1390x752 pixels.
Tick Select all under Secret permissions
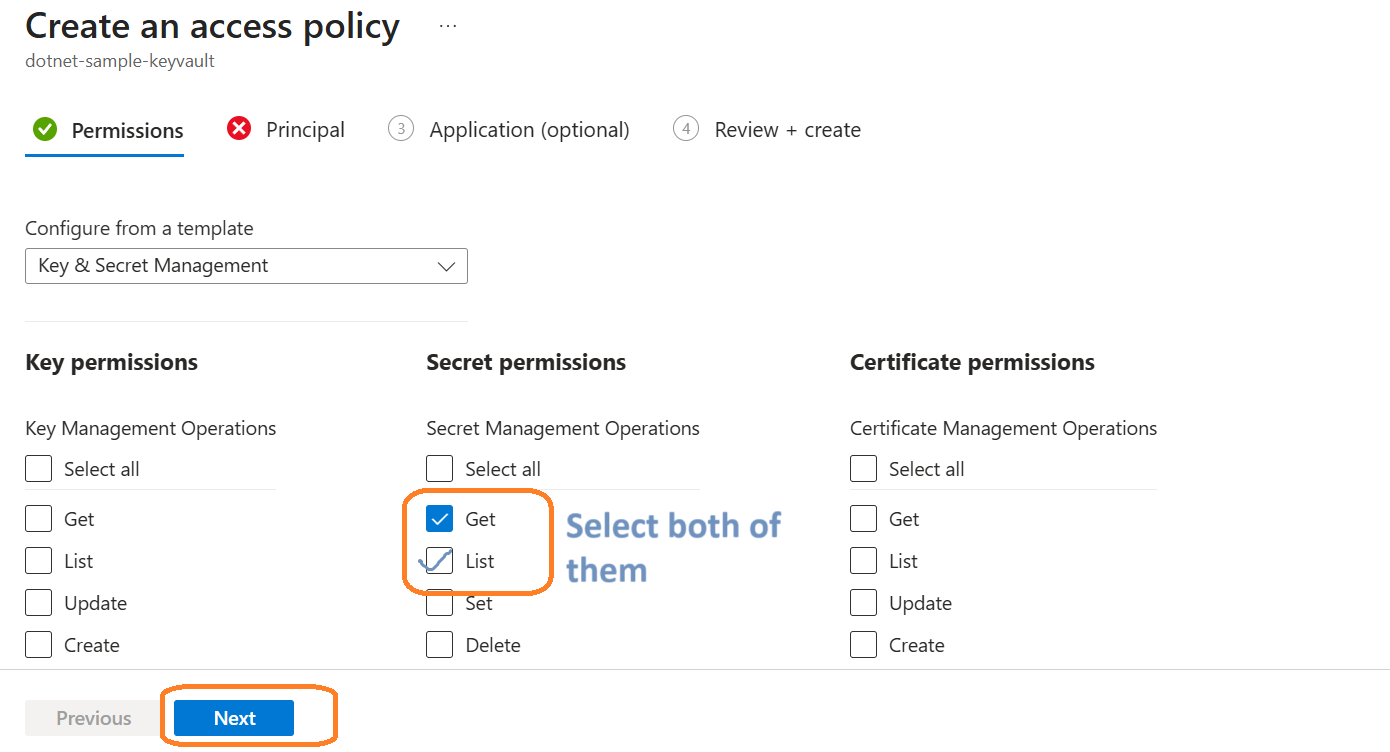[x=440, y=469]
